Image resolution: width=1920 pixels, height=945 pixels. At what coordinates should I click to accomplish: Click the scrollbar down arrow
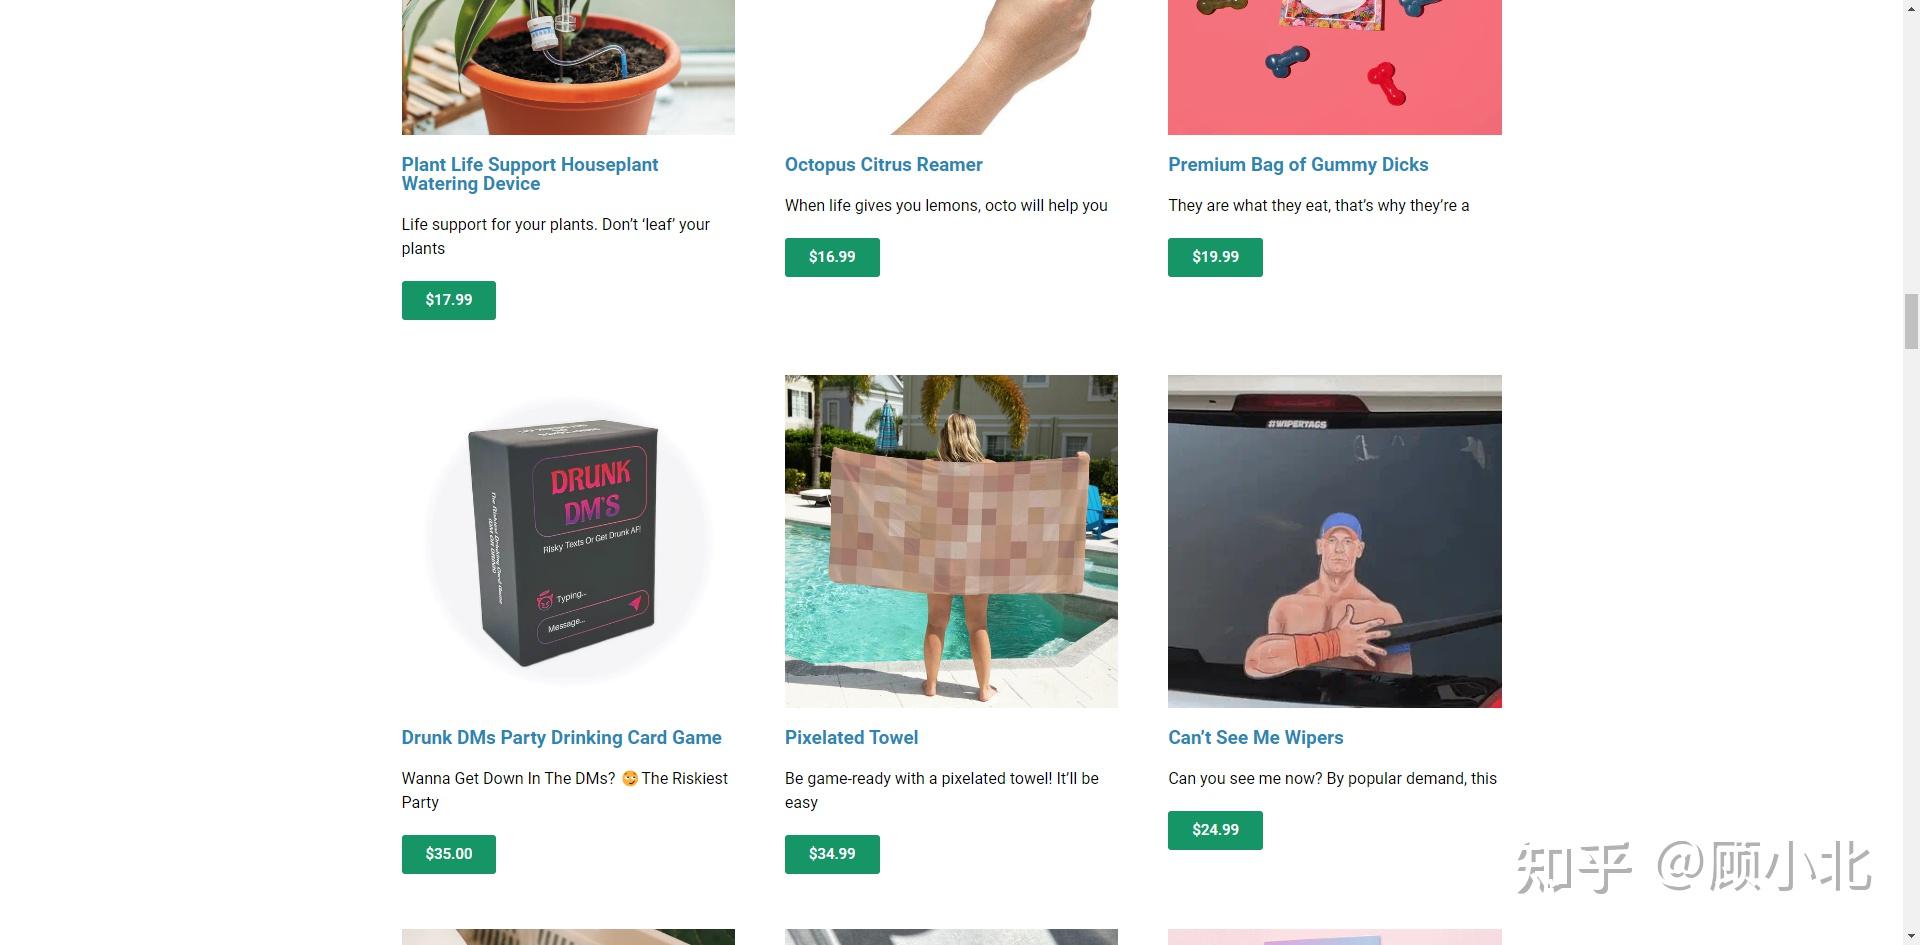(1911, 936)
